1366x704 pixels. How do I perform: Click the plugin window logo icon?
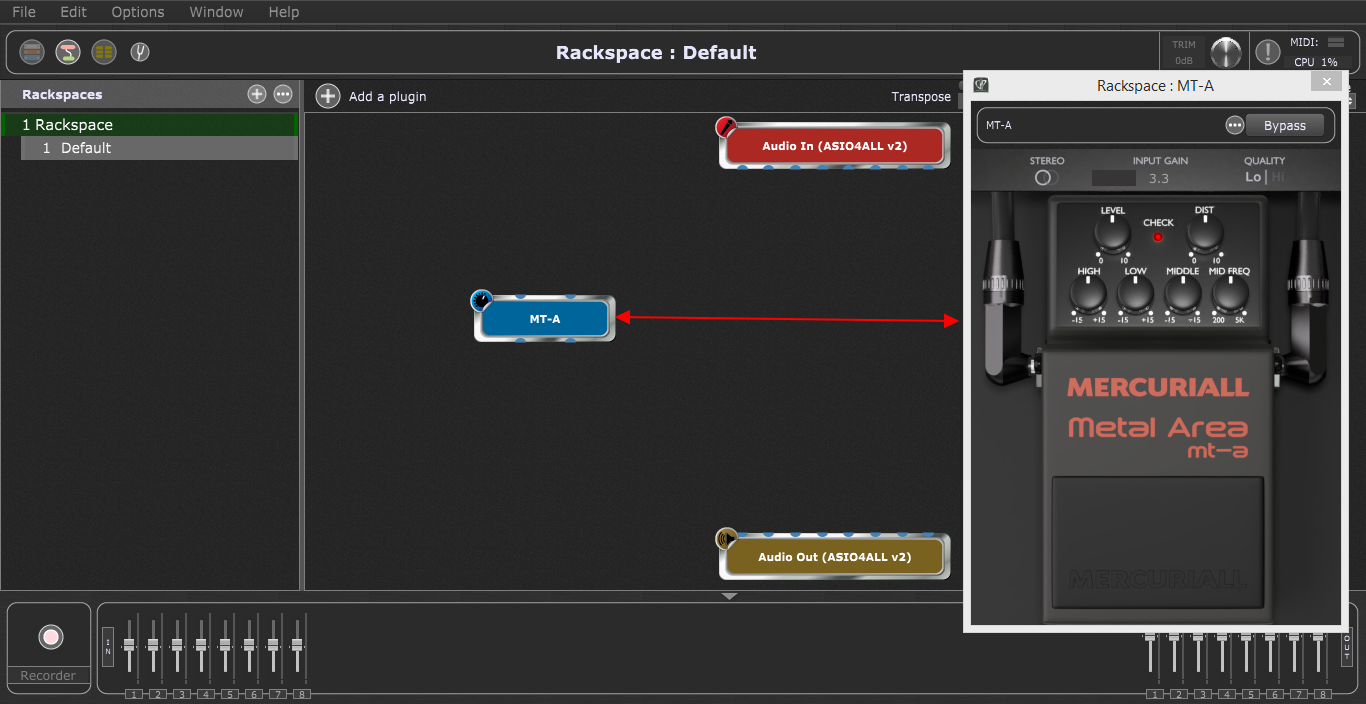(981, 85)
